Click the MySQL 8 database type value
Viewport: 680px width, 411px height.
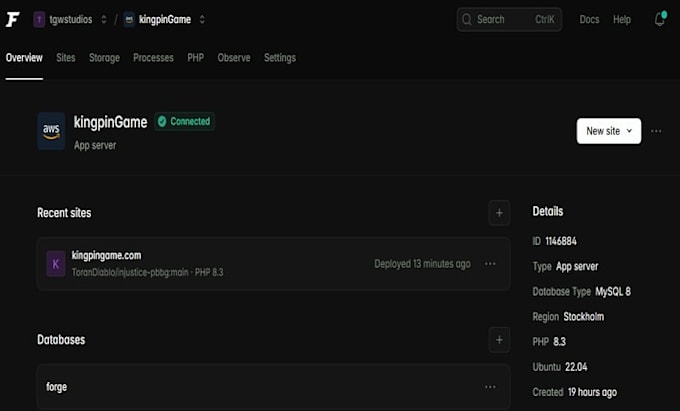tap(613, 291)
